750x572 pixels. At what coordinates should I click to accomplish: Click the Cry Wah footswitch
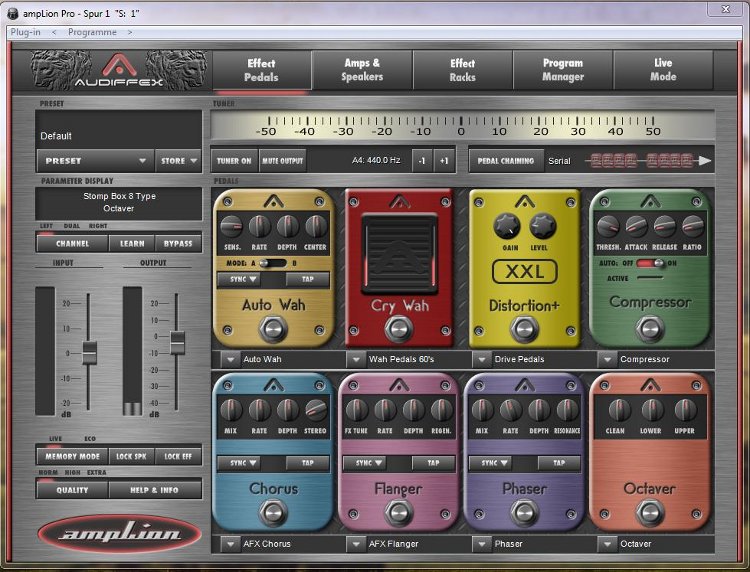[x=399, y=329]
